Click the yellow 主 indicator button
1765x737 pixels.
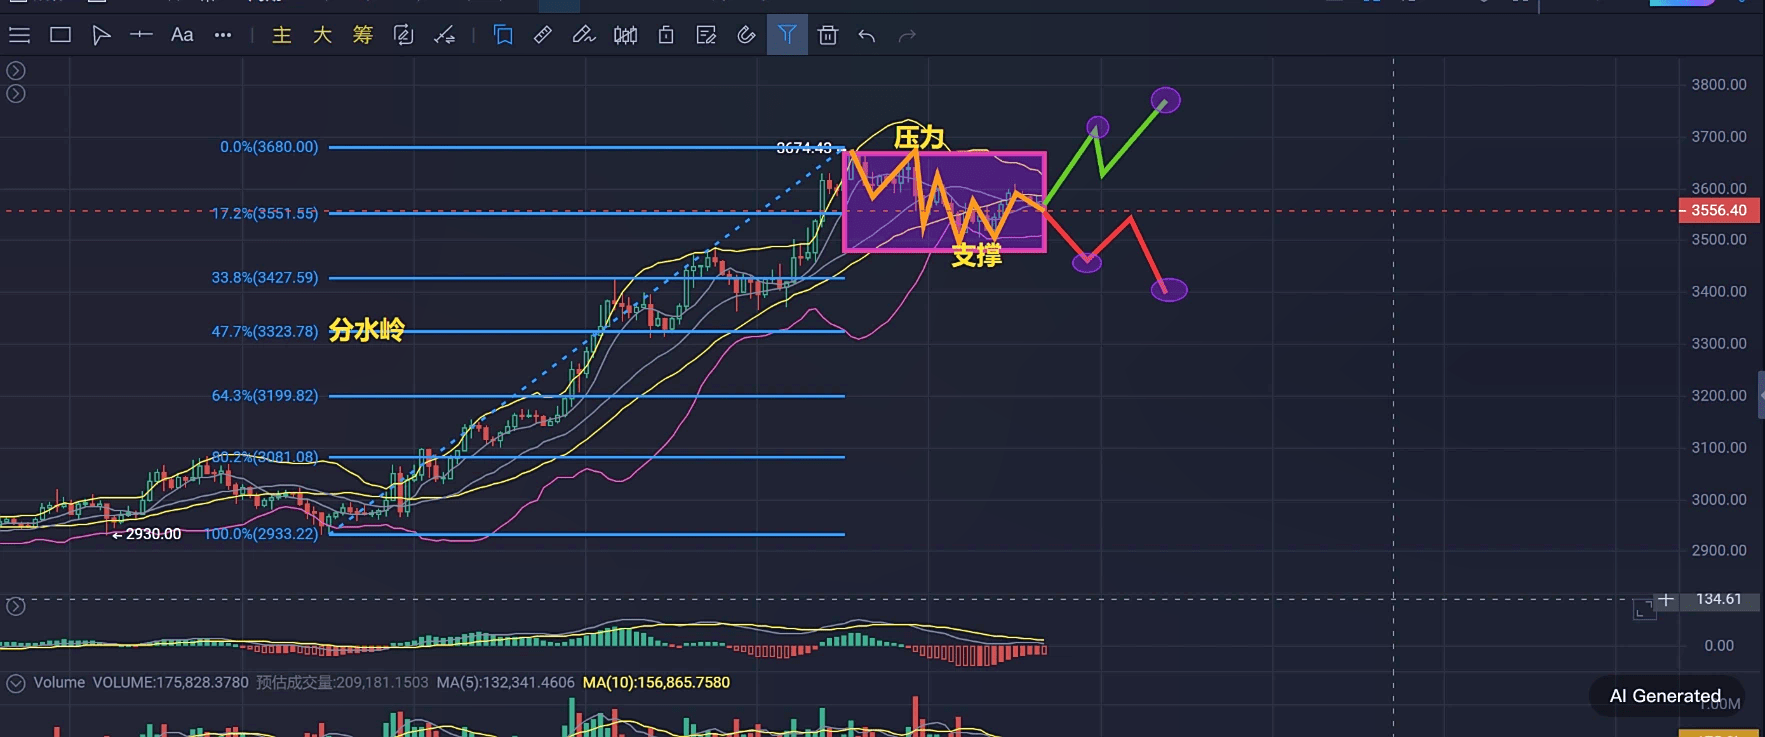282,35
